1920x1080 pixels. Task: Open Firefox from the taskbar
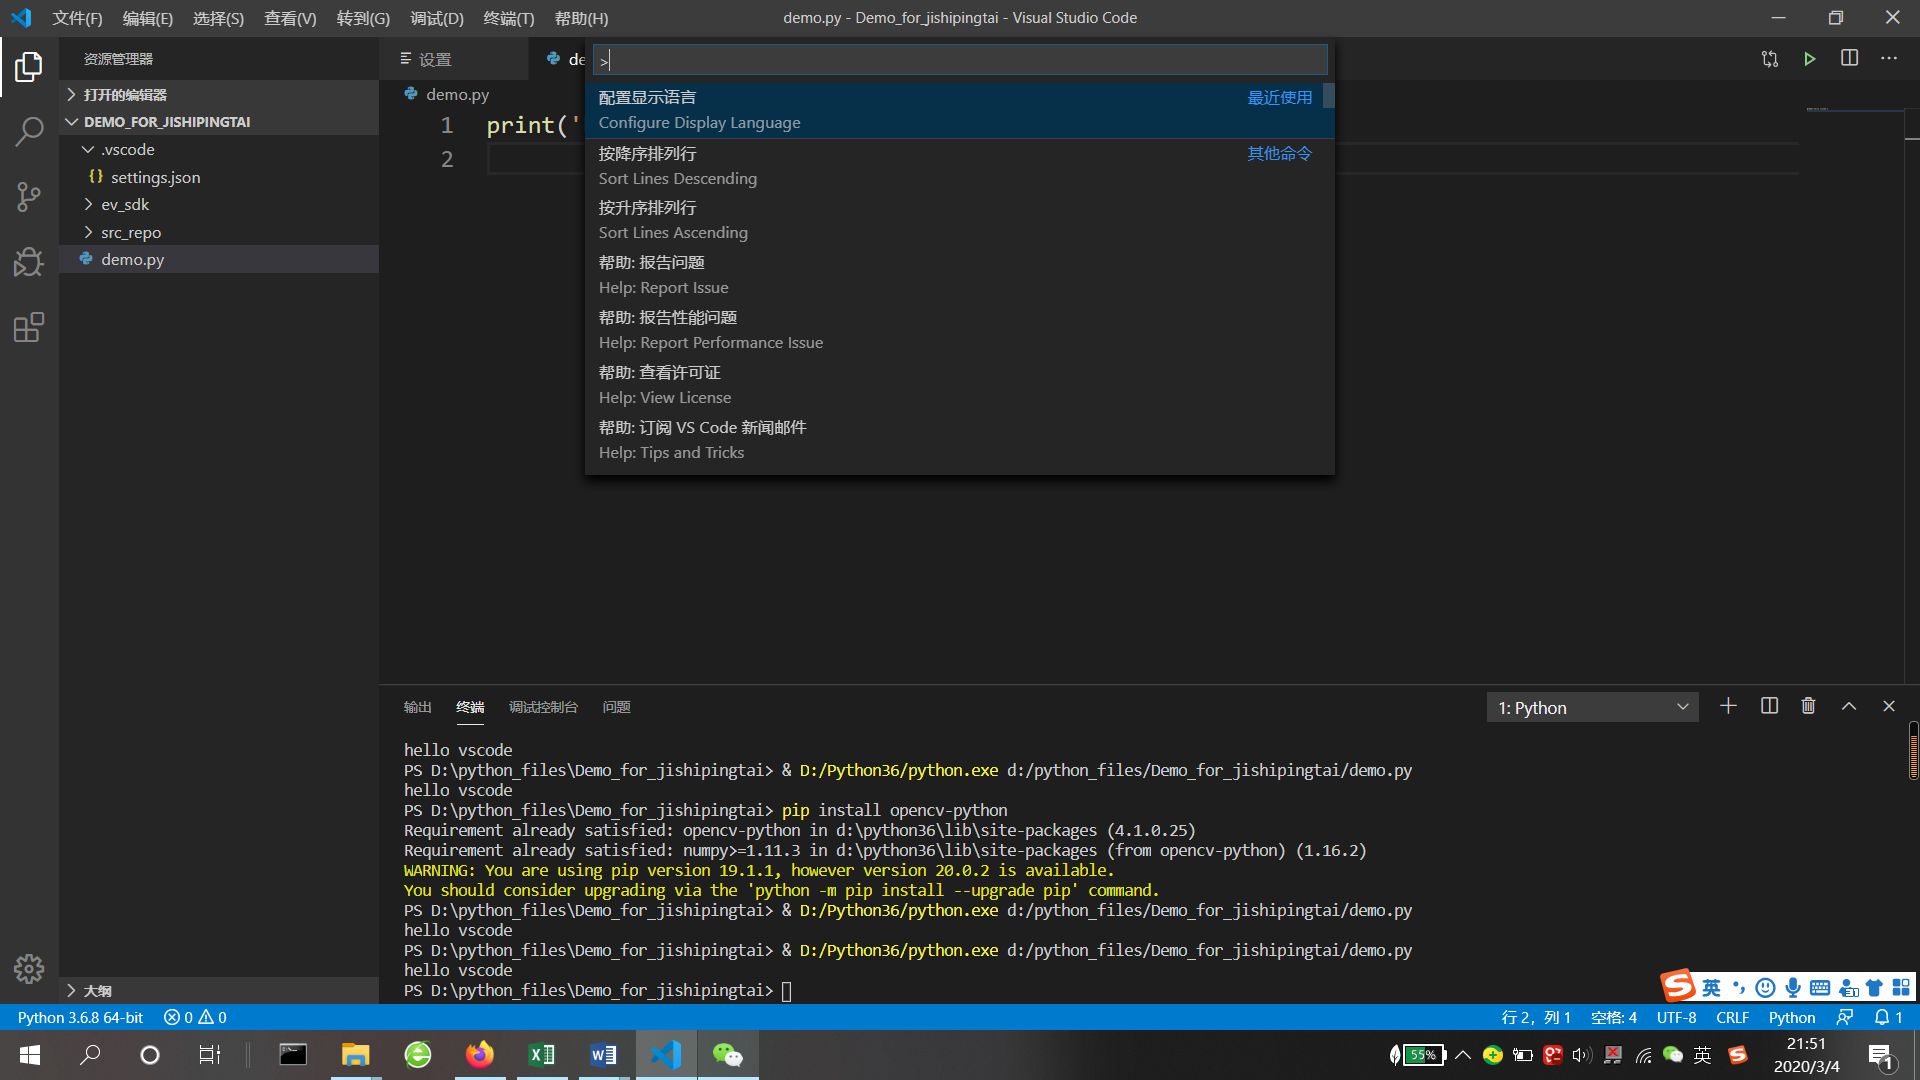tap(480, 1055)
